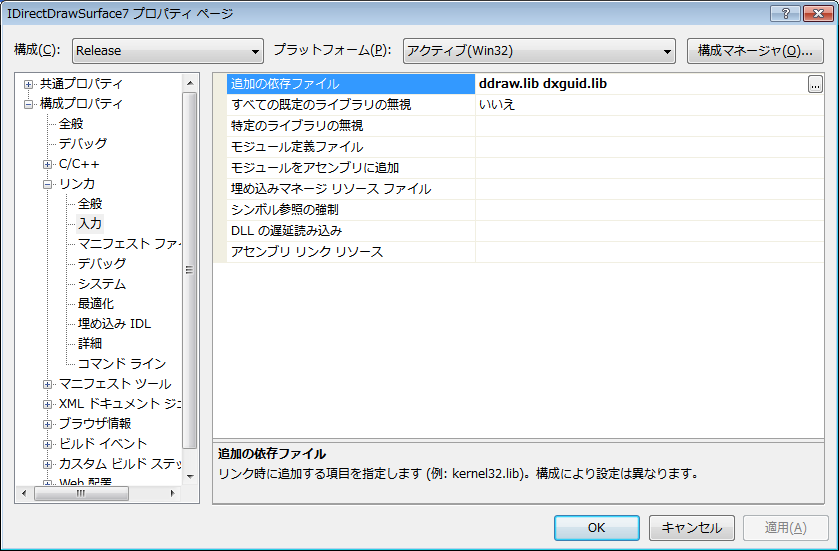This screenshot has width=839, height=551.
Task: Expand the 共通プロパティ node
Action: (28, 84)
